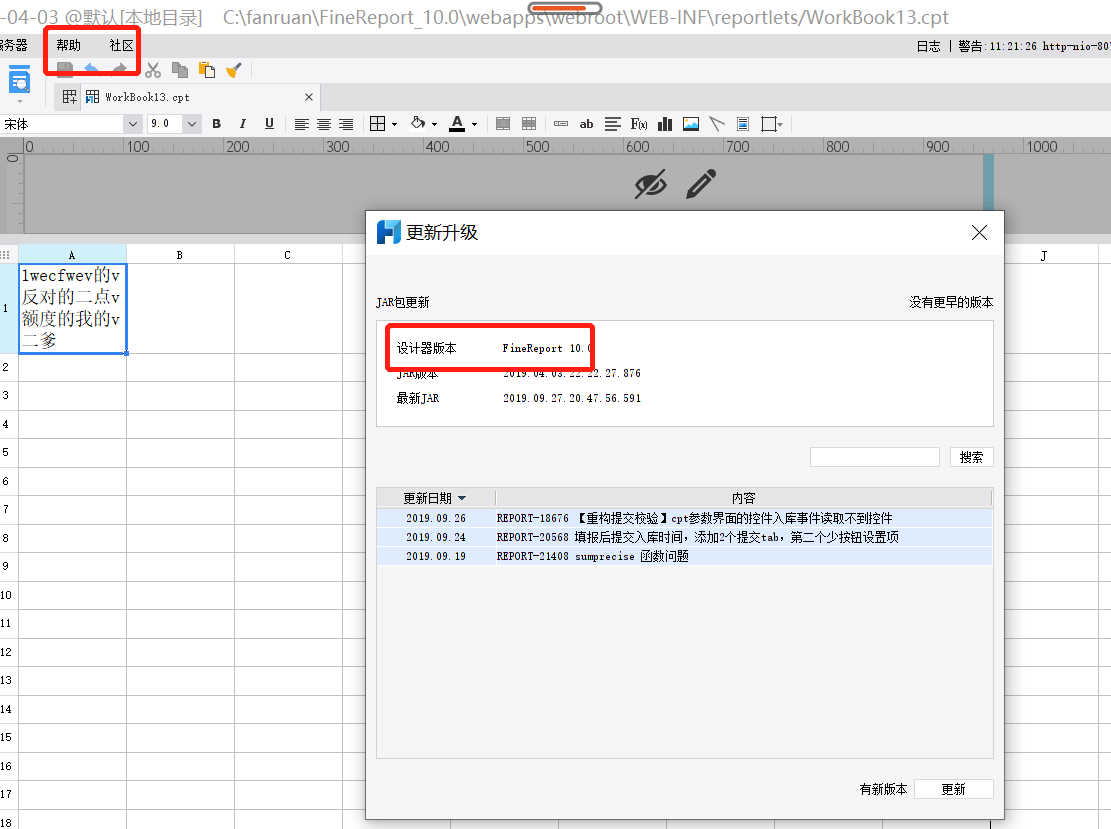Click the format painter brush icon
Screen dimensions: 1111x829
[x=234, y=70]
